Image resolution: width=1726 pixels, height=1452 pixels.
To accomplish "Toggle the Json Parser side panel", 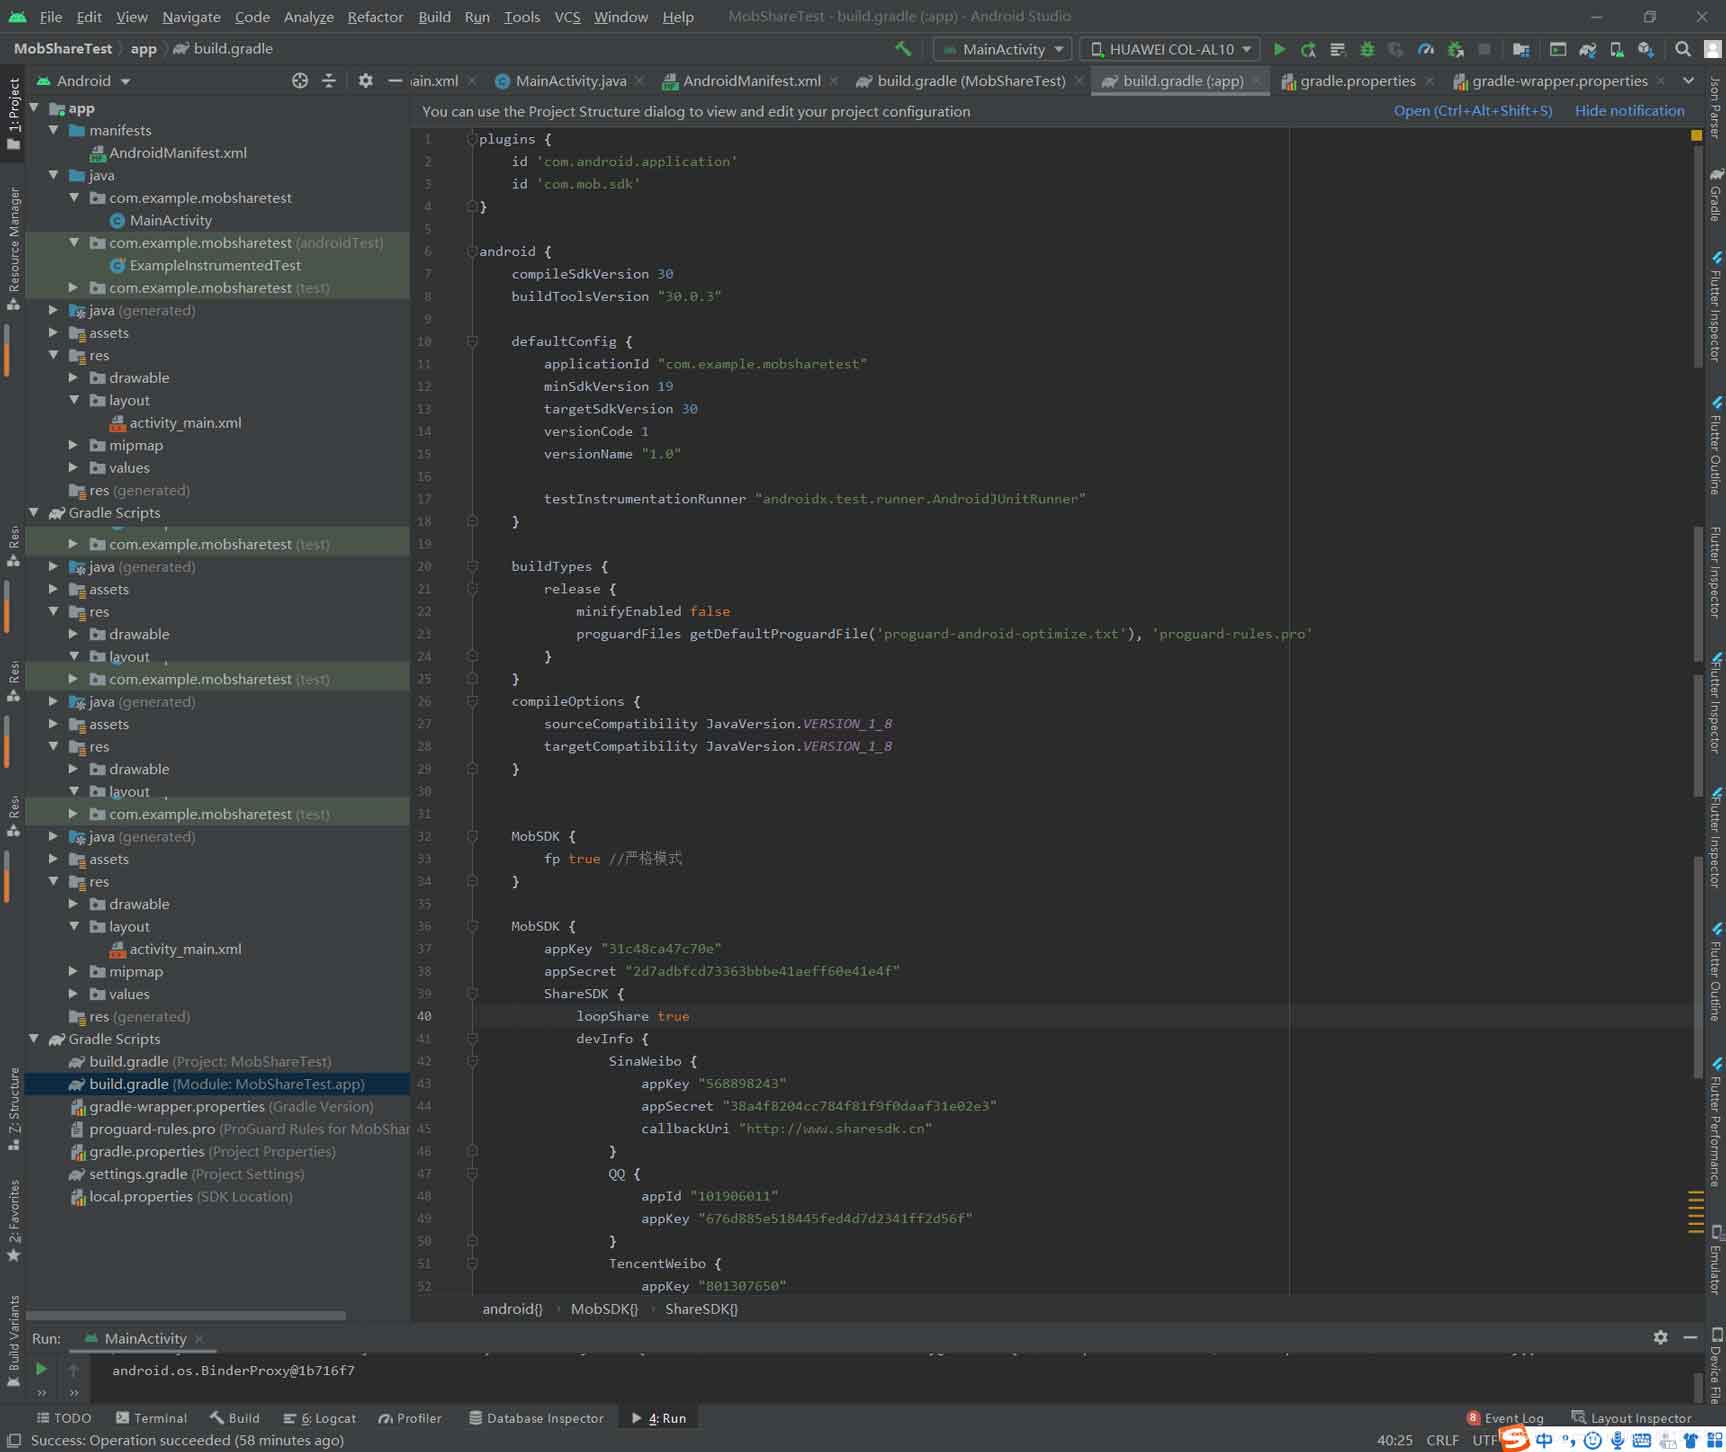I will (1715, 106).
